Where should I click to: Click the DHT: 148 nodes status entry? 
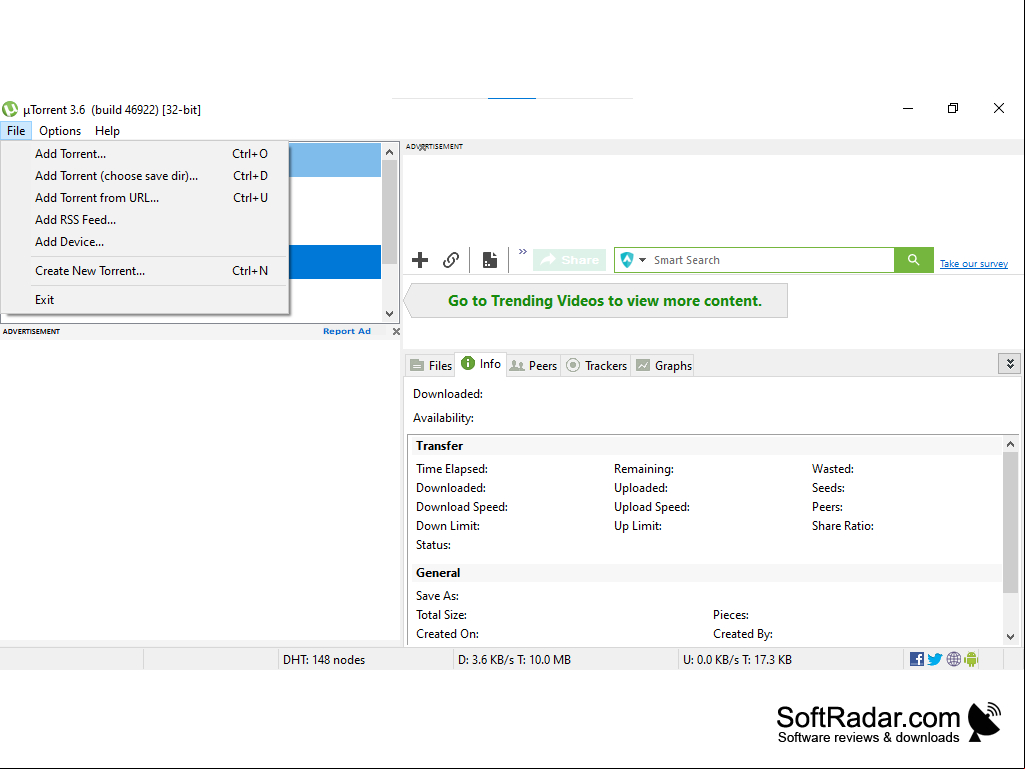click(x=324, y=660)
